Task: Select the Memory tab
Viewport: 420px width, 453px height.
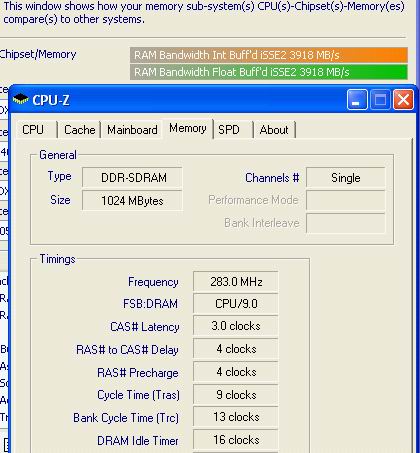Action: (x=188, y=128)
